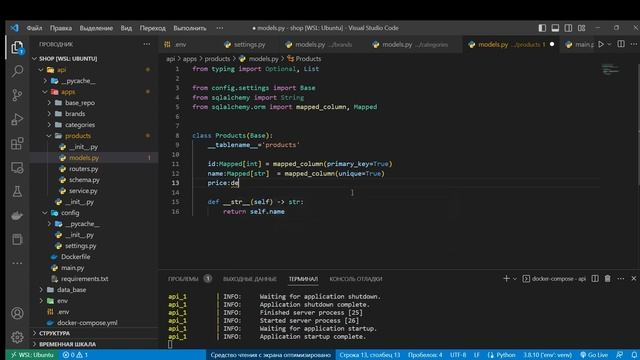Open the Вид menu
This screenshot has width=640, height=360.
click(x=126, y=28)
